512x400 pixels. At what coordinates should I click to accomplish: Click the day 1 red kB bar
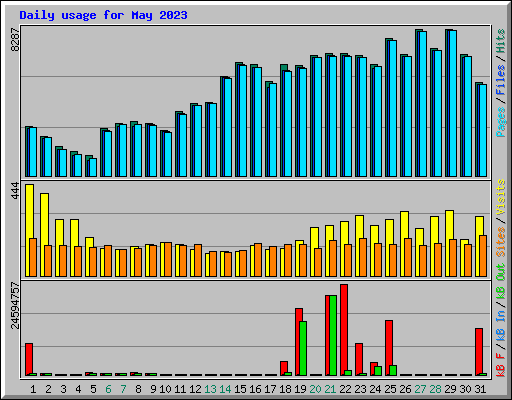tap(29, 359)
